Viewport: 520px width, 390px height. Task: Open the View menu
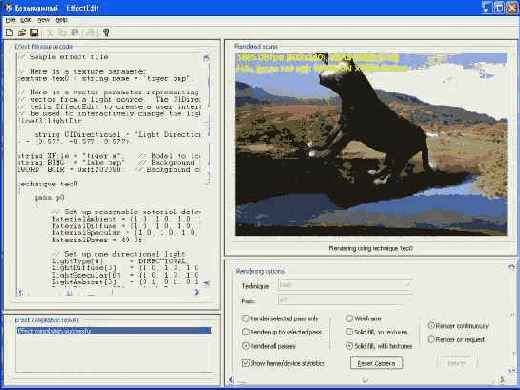(x=43, y=20)
